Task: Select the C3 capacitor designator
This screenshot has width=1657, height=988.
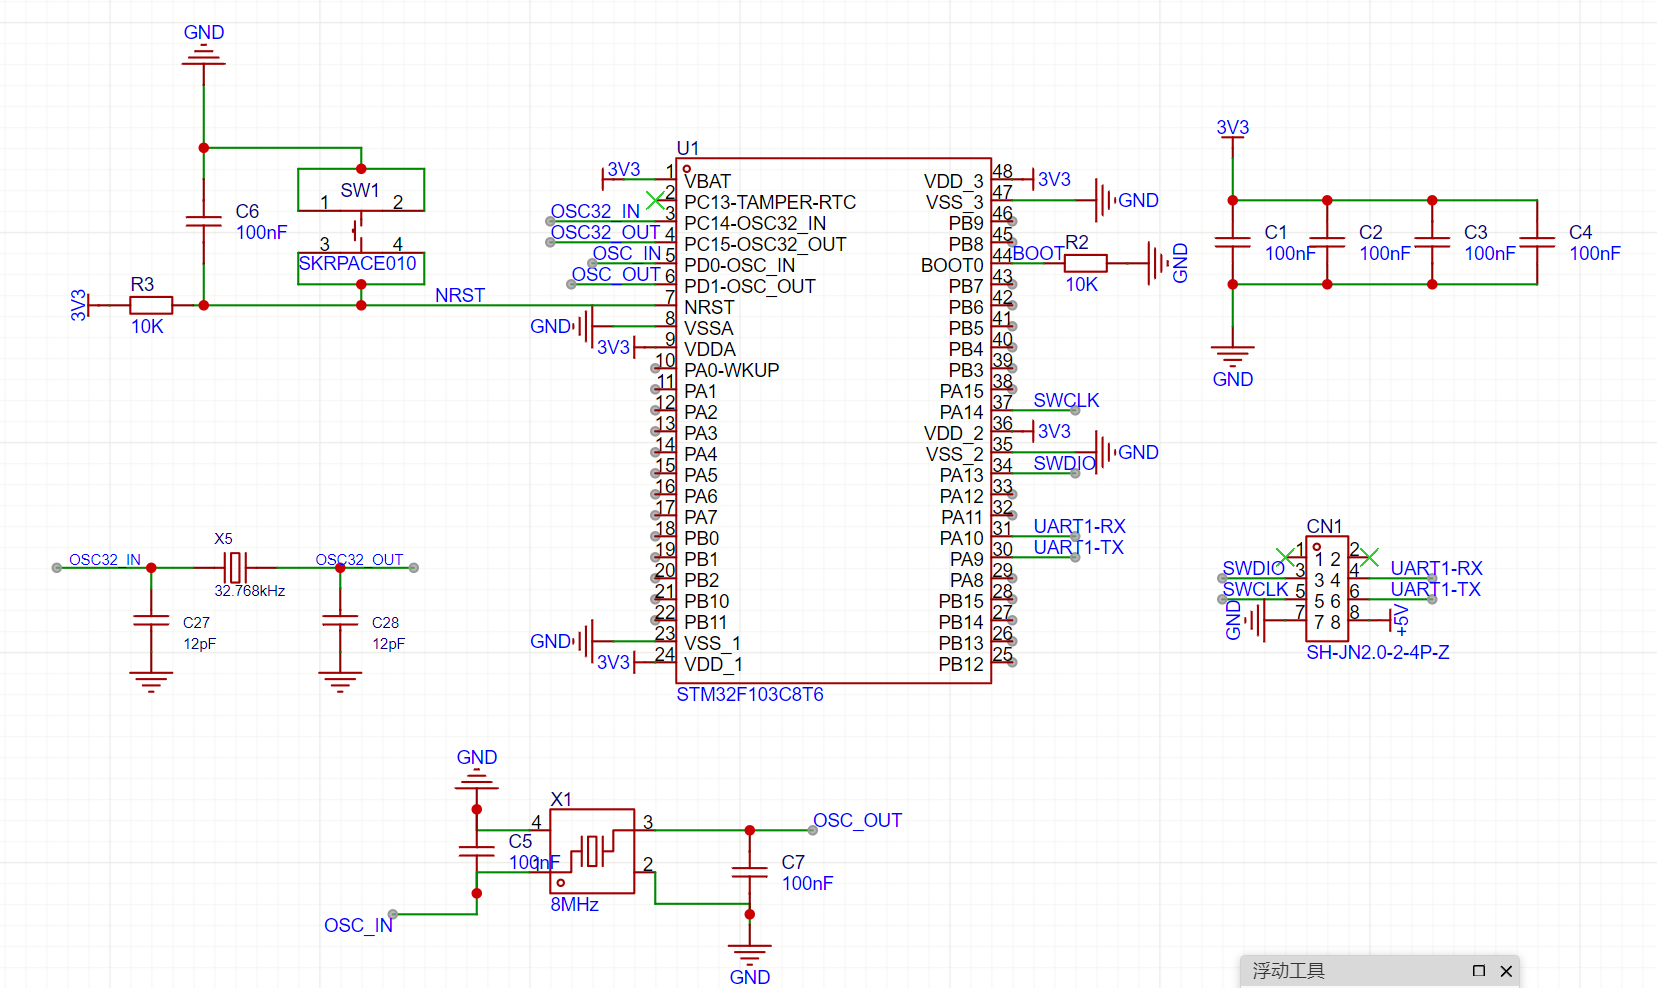Action: tap(1476, 232)
